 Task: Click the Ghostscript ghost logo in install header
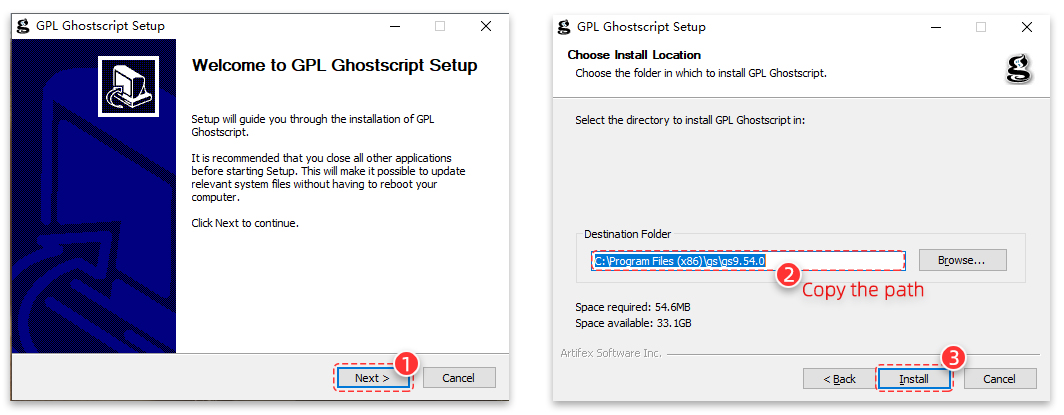pyautogui.click(x=1019, y=68)
